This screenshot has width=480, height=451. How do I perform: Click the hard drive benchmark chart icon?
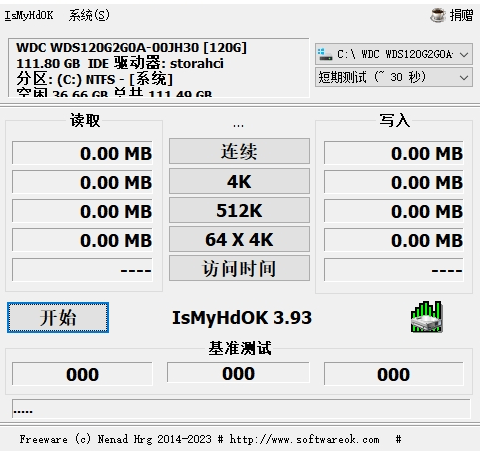[427, 317]
